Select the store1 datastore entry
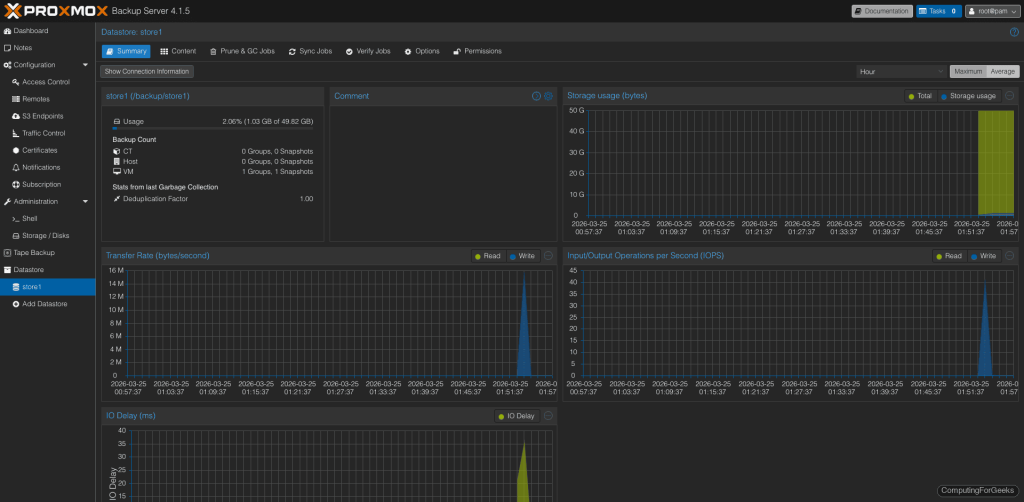This screenshot has width=1024, height=502. coord(48,287)
